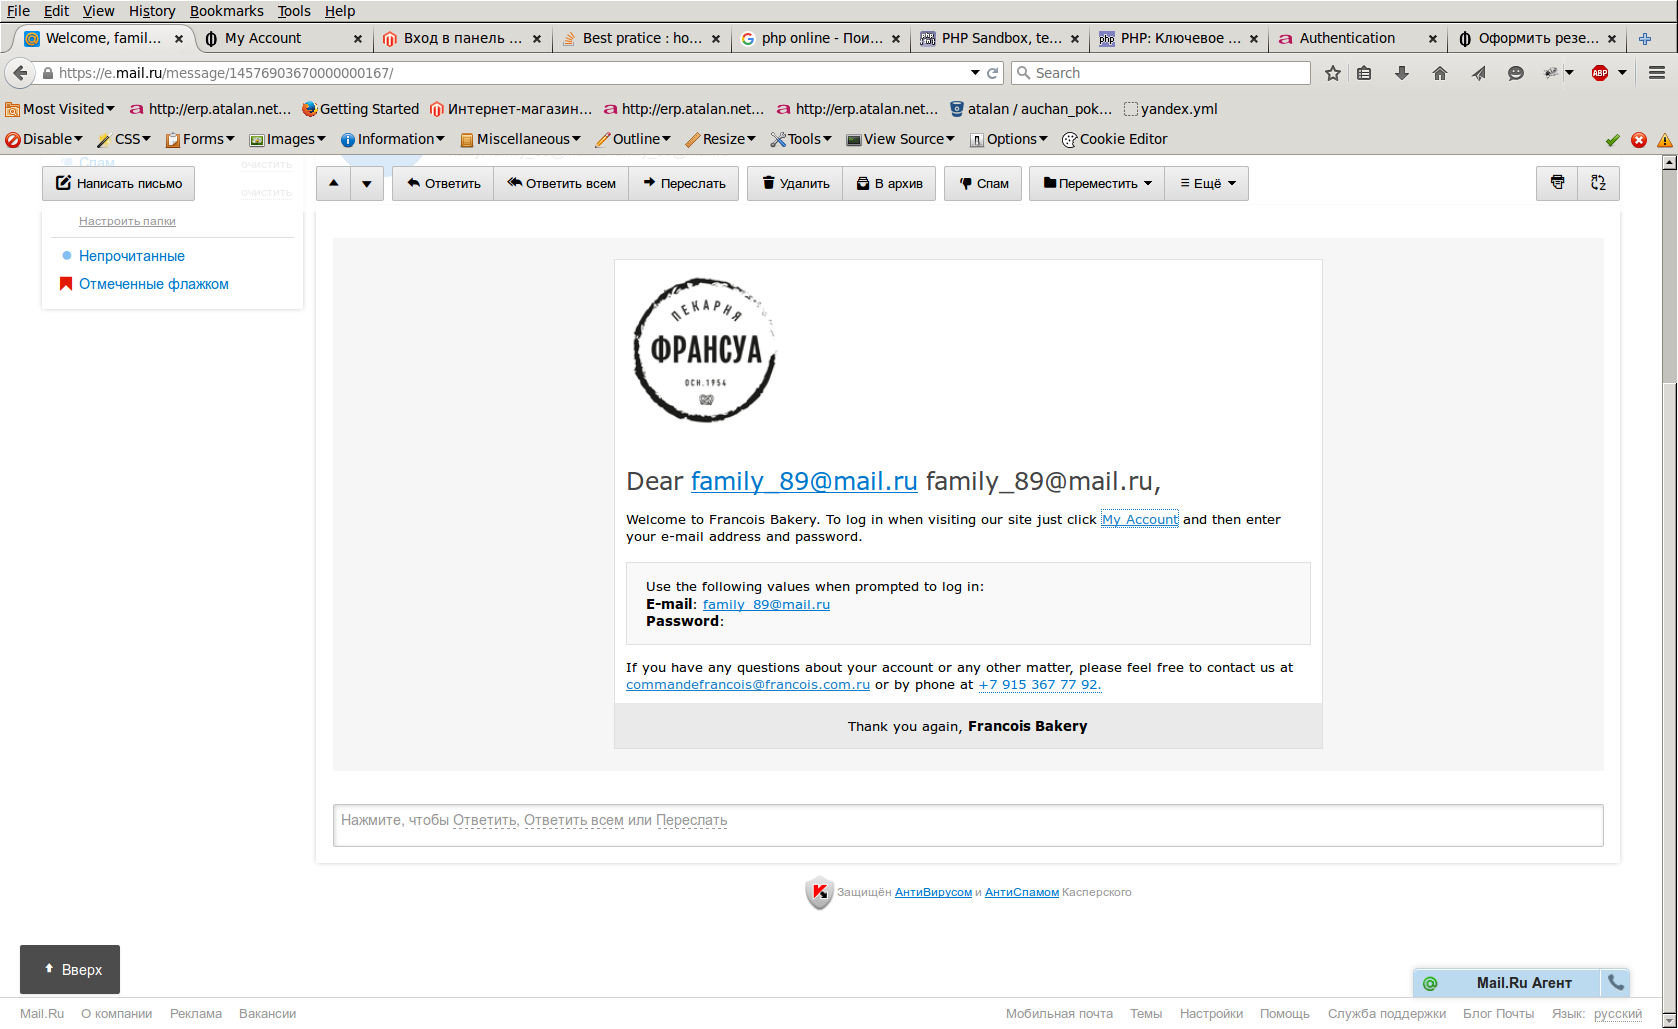This screenshot has width=1678, height=1029.
Task: Click the browser Search input field
Action: click(x=1161, y=73)
